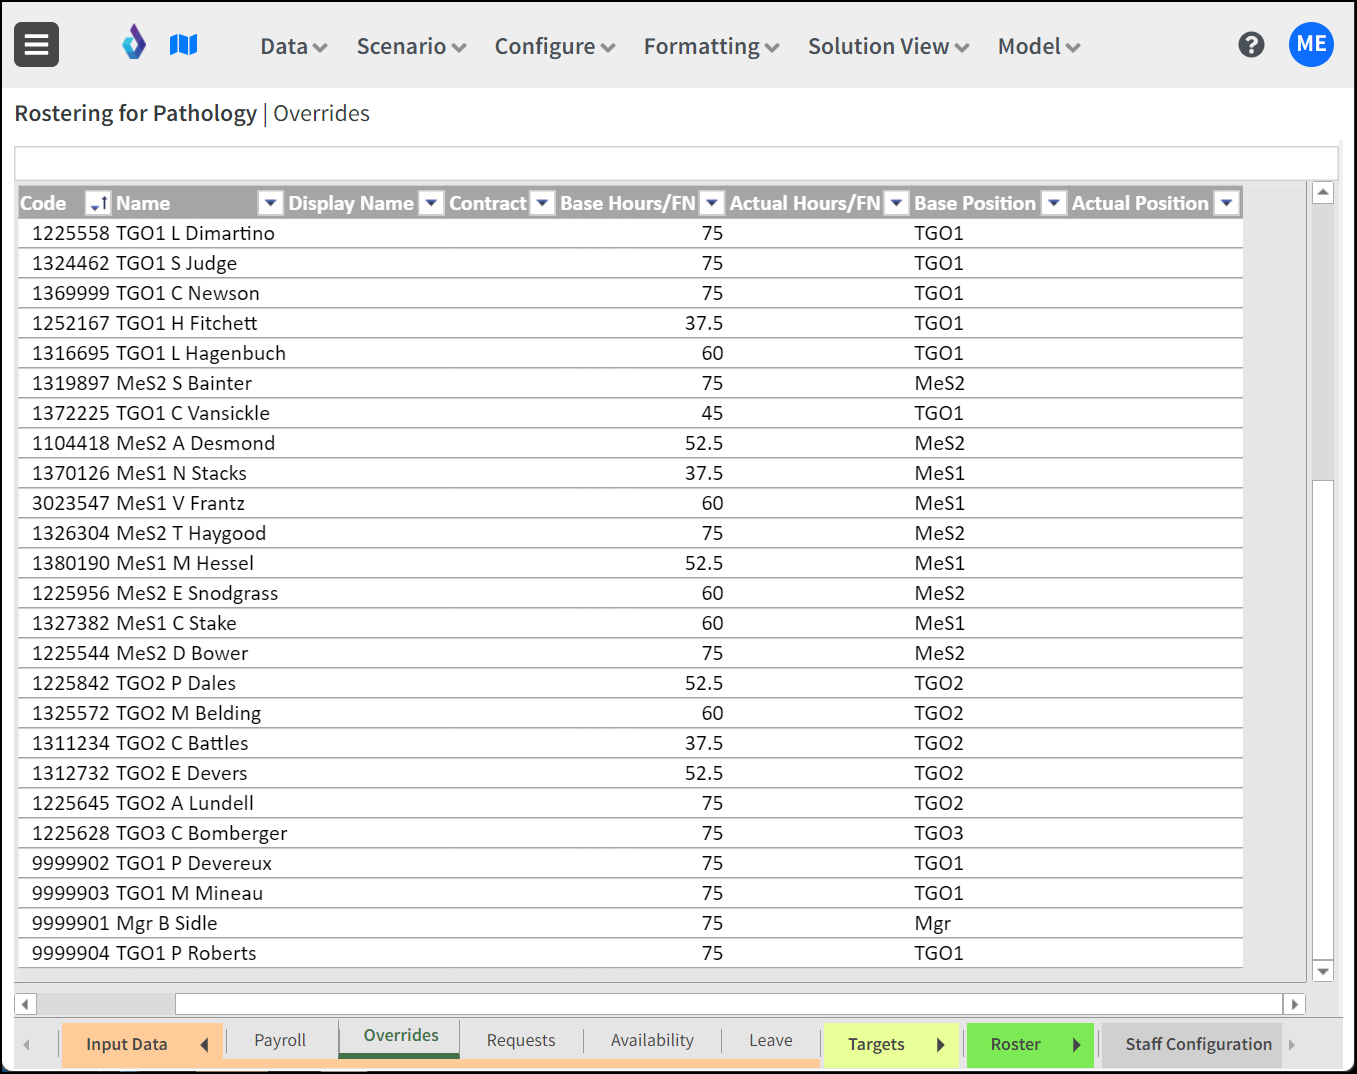
Task: Collapse Input Data group arrow
Action: [204, 1044]
